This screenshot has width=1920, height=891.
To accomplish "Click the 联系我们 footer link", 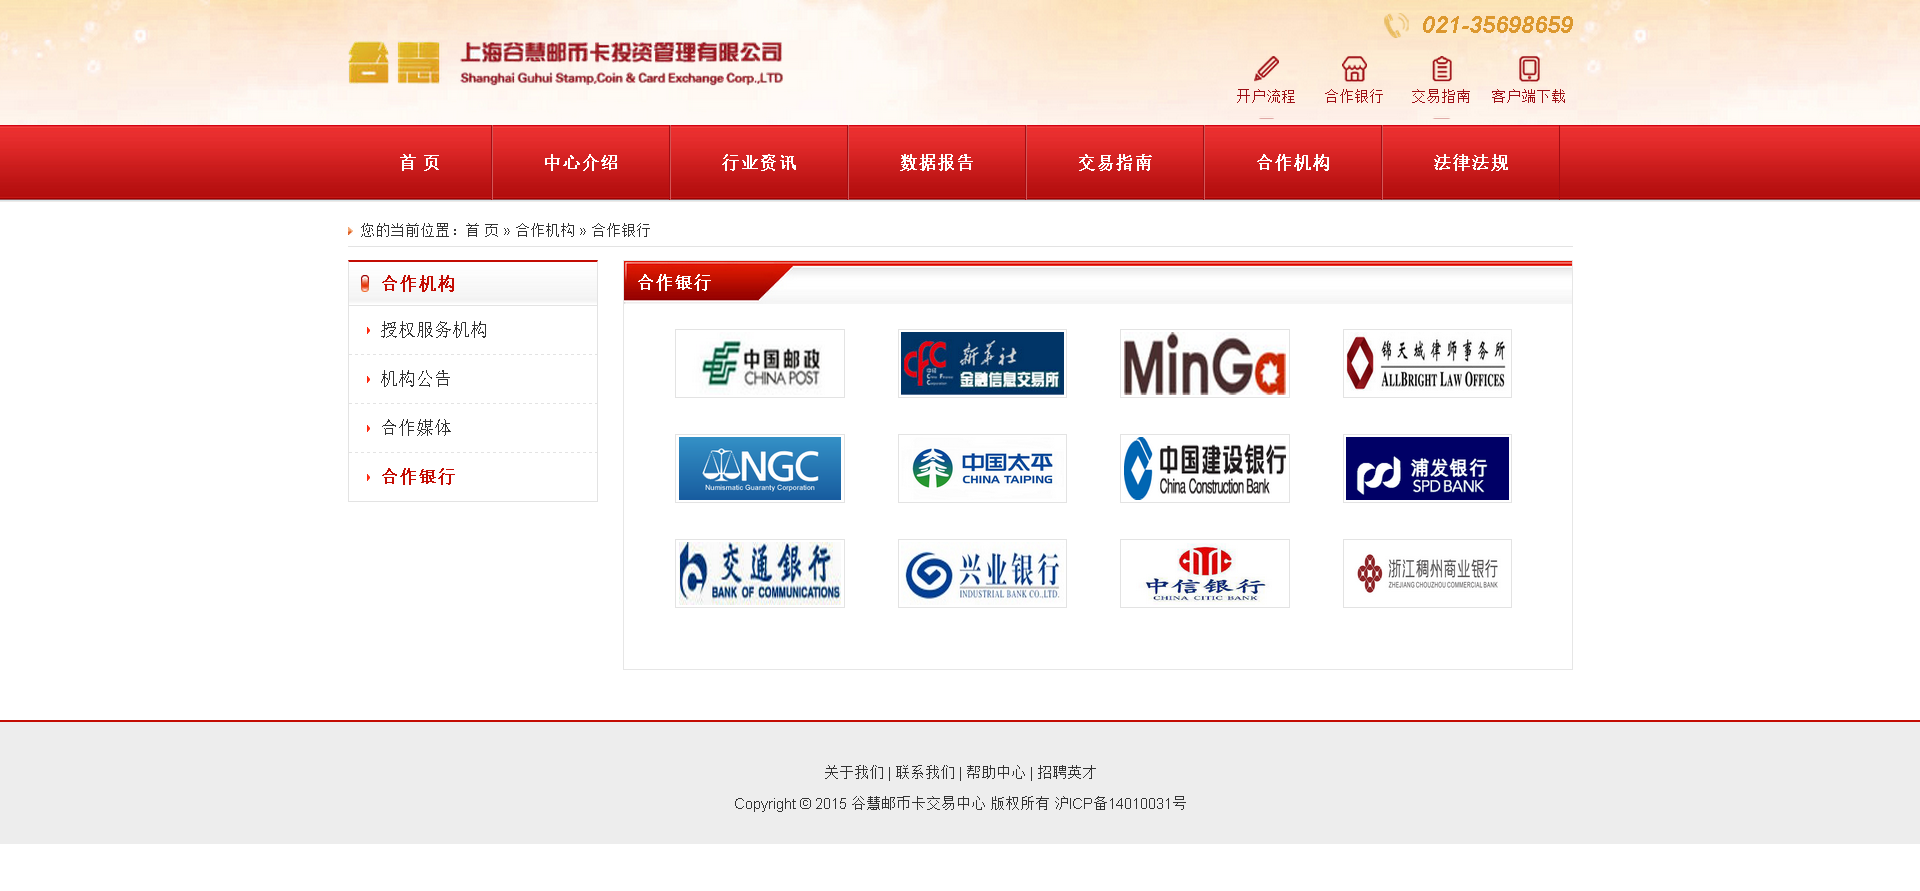I will coord(925,773).
